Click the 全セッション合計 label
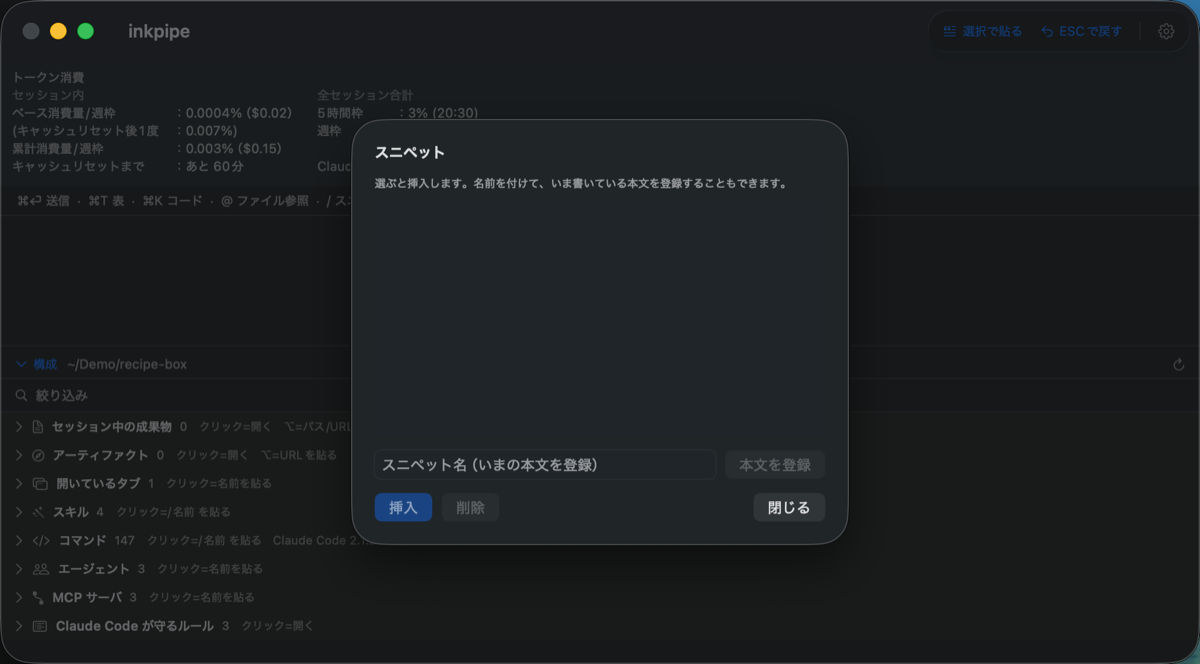 [365, 95]
